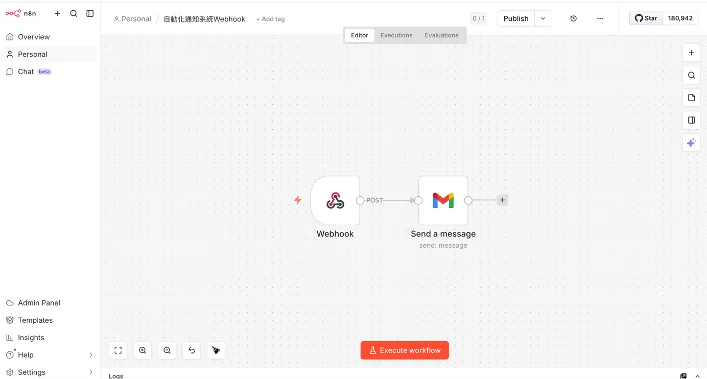Fit the workflow to view
Screen dimensions: 707x379
tap(118, 351)
